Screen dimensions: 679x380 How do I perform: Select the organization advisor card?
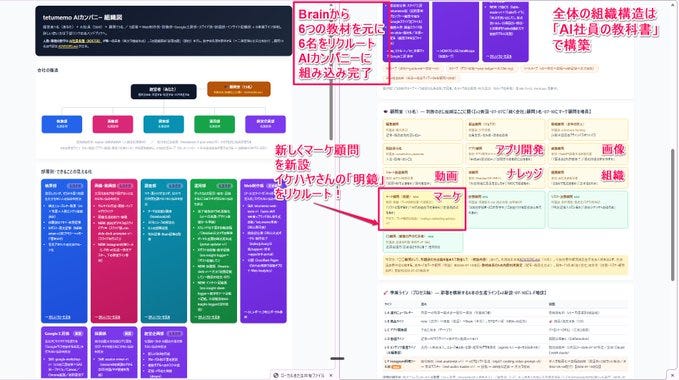[587, 177]
